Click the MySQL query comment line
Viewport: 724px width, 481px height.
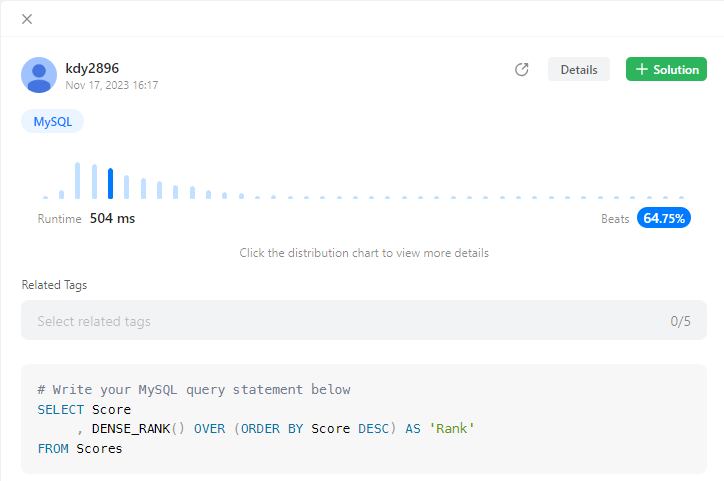(x=194, y=390)
